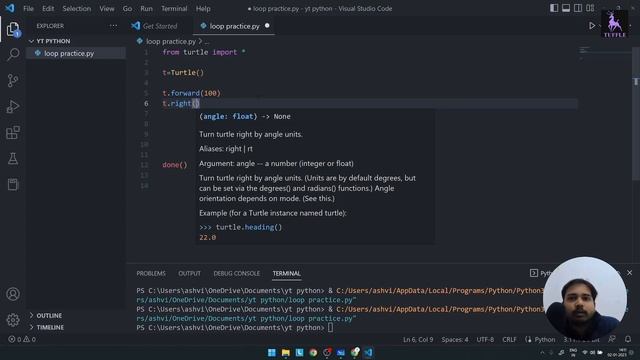Toggle panel layout icon in title bar
Viewport: 640px width, 360px height.
566,8
